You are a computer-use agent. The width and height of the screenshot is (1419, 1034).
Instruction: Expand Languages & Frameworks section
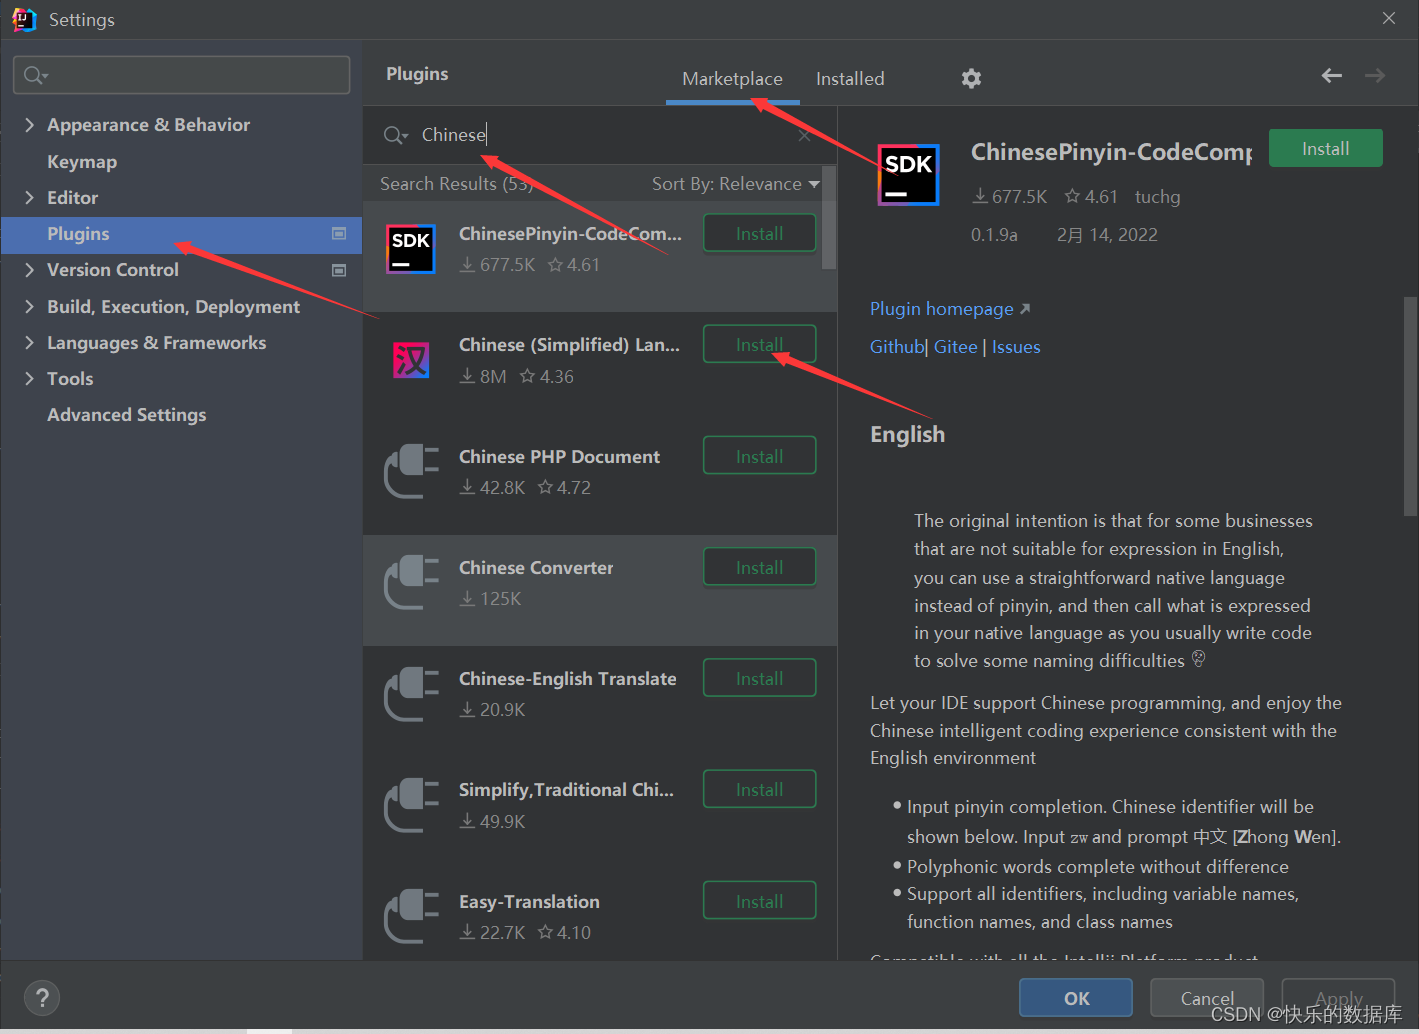[29, 342]
